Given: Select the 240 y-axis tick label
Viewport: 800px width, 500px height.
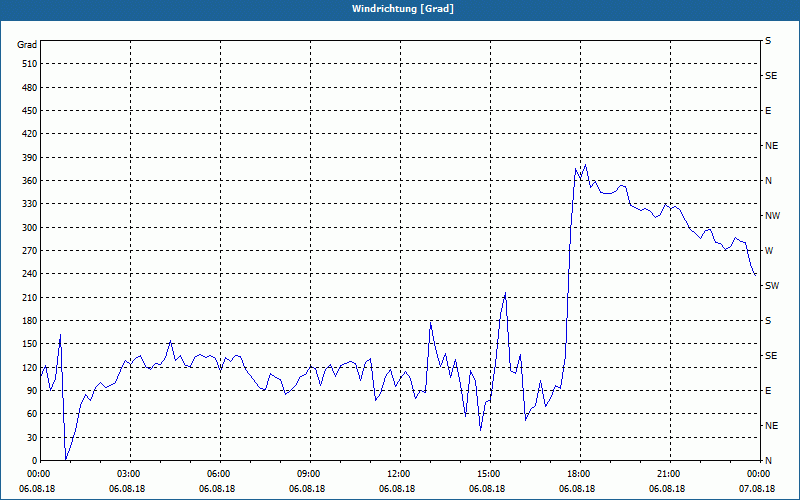Looking at the screenshot, I should (30, 274).
